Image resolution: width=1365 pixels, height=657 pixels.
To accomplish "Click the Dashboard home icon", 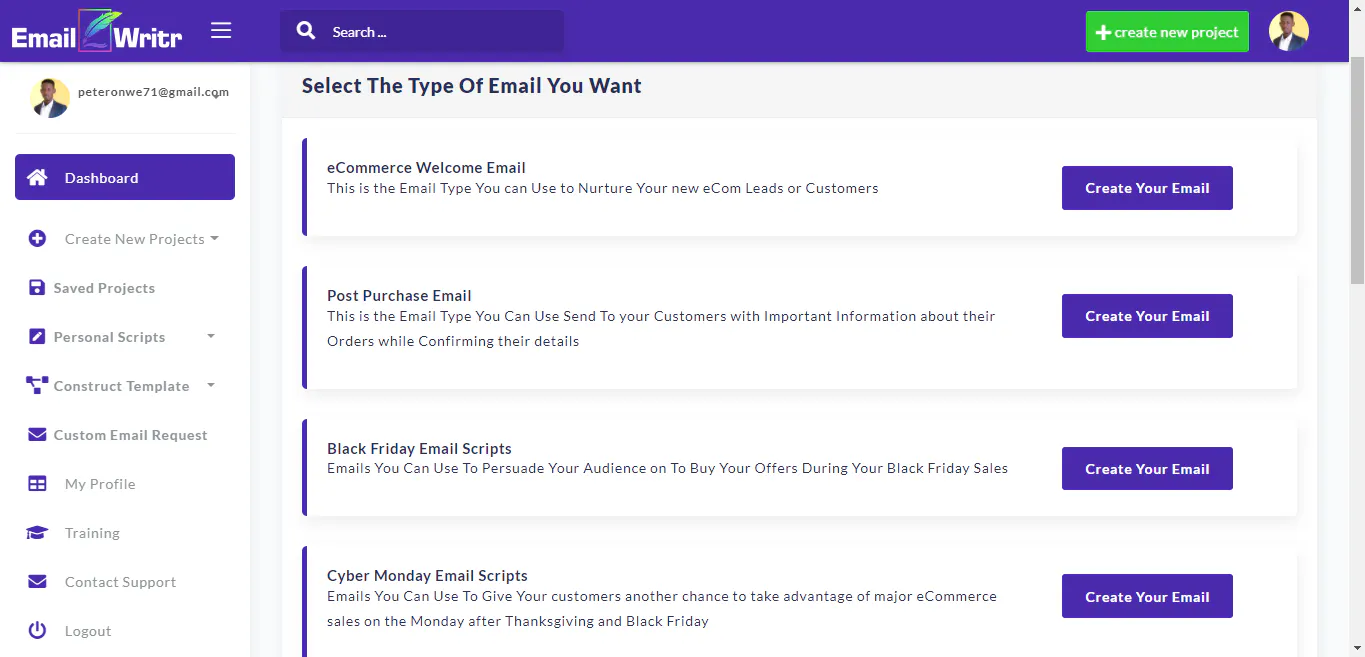I will [x=37, y=177].
